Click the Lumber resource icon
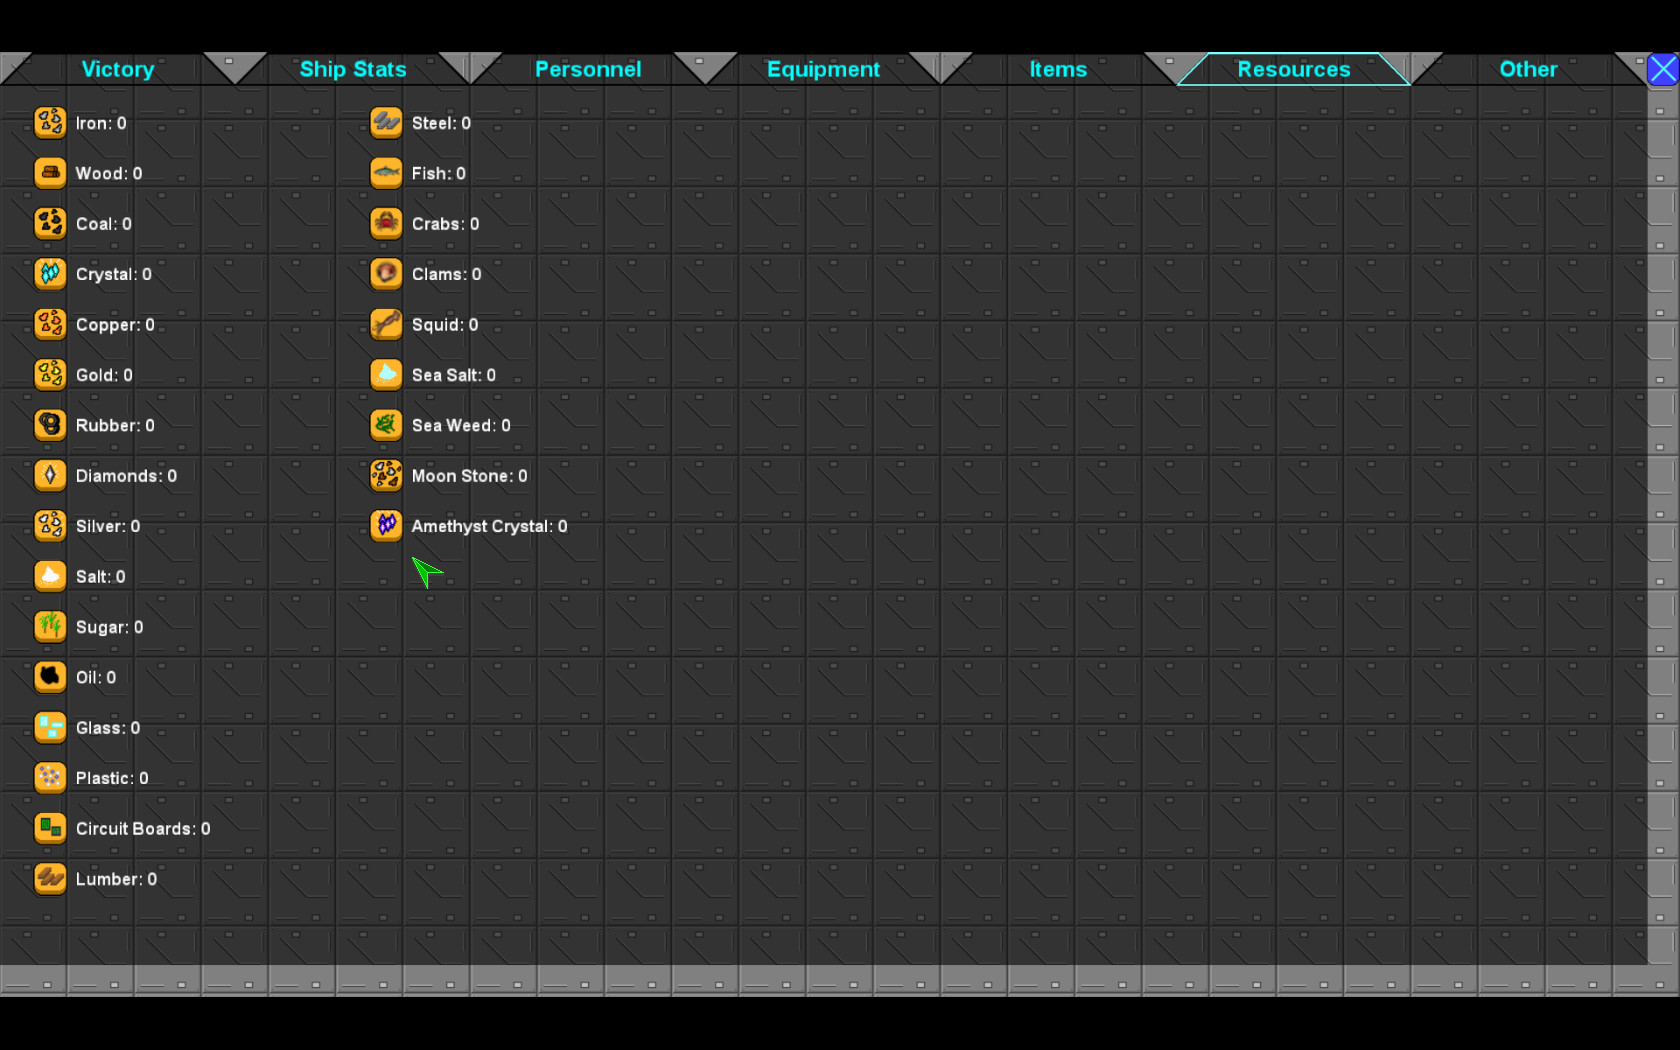Image resolution: width=1680 pixels, height=1050 pixels. click(x=50, y=879)
